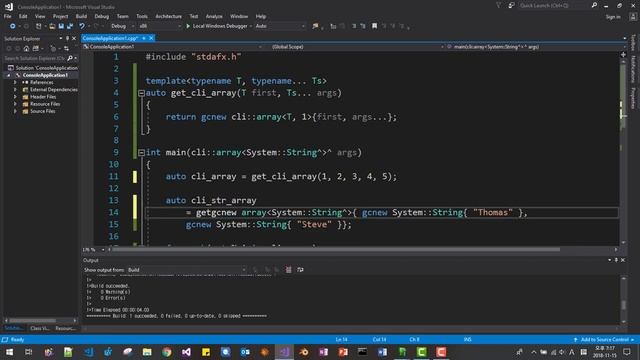Viewport: 640px width, 360px height.
Task: Open the Show output from Build dropdown
Action: pyautogui.click(x=187, y=270)
